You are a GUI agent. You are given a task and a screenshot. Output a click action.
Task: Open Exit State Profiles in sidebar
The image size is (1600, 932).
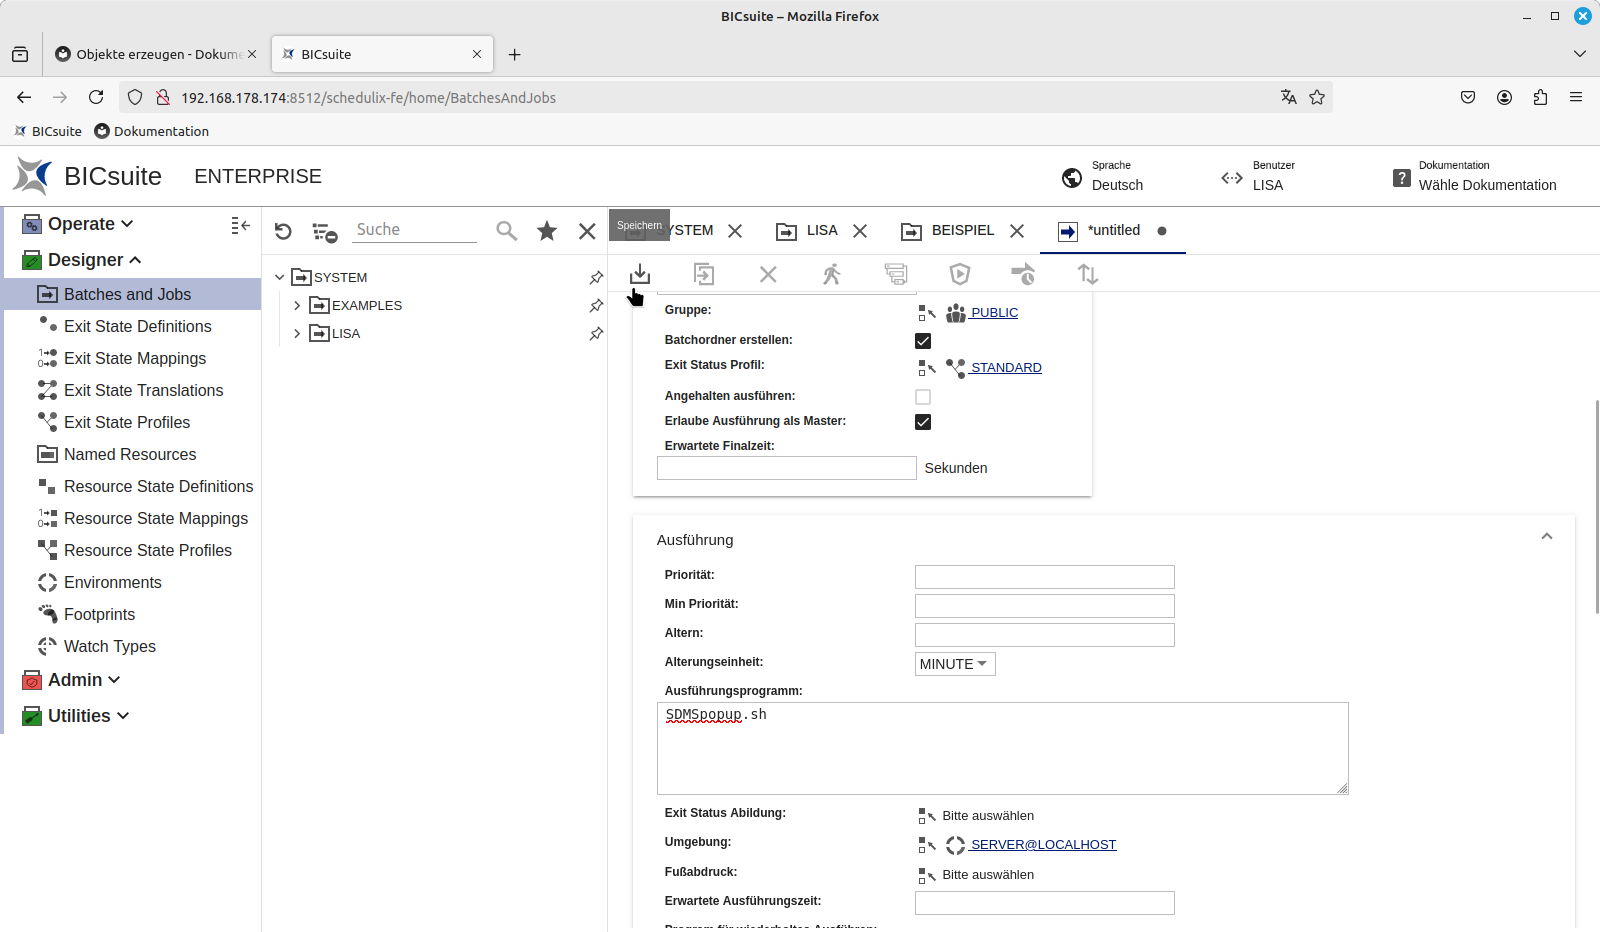click(127, 423)
